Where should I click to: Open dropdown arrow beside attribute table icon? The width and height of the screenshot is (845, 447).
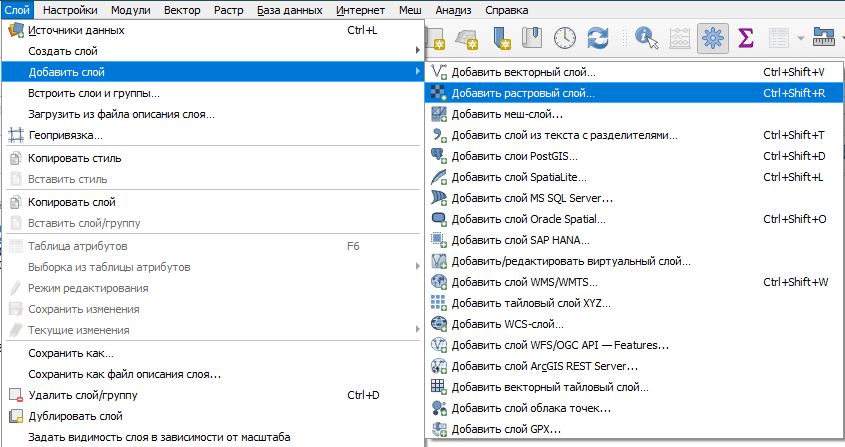(x=802, y=38)
